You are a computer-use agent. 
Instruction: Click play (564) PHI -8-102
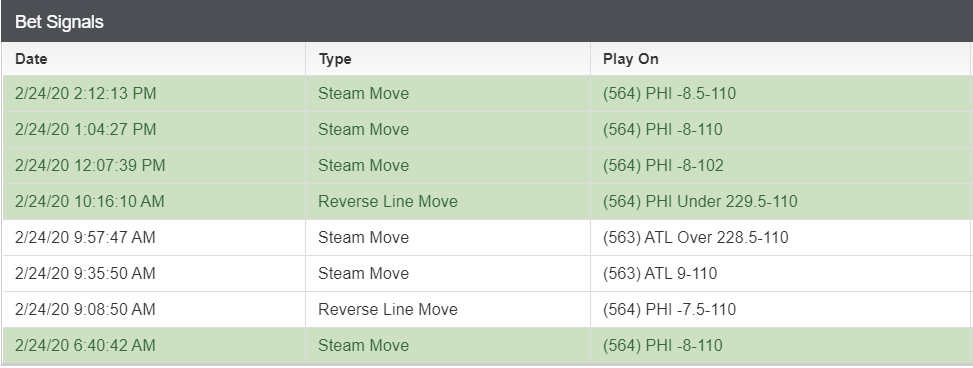pyautogui.click(x=663, y=166)
